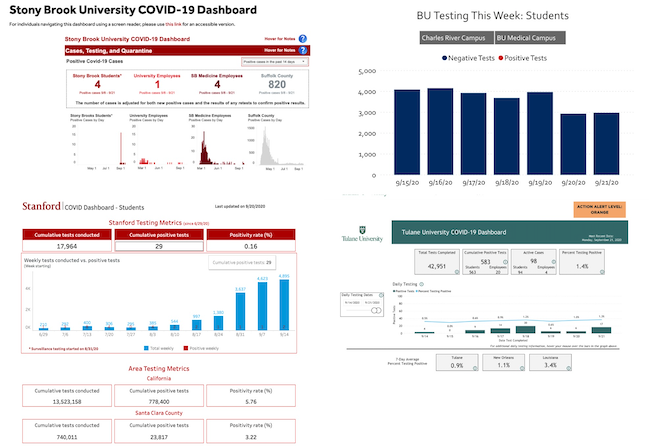The width and height of the screenshot is (649, 446).
Task: Click the info icon in the New Orleans 1.1% card
Action: [x=522, y=368]
